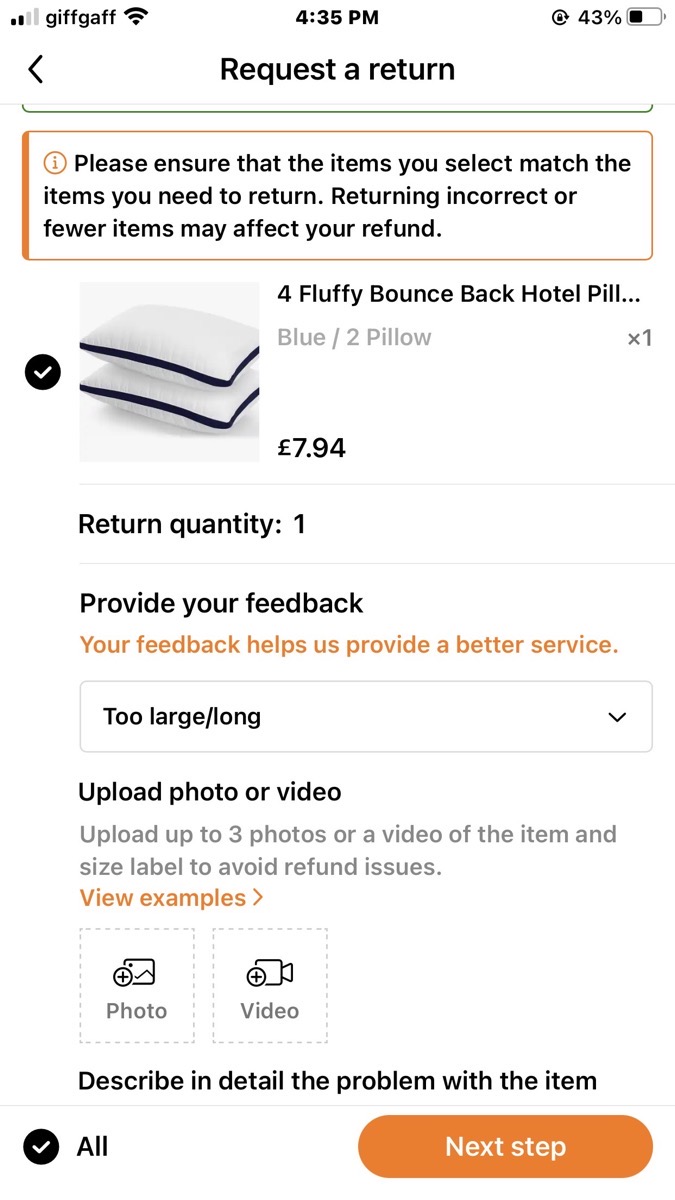Tap the back arrow icon
The height and width of the screenshot is (1200, 675).
pyautogui.click(x=36, y=69)
